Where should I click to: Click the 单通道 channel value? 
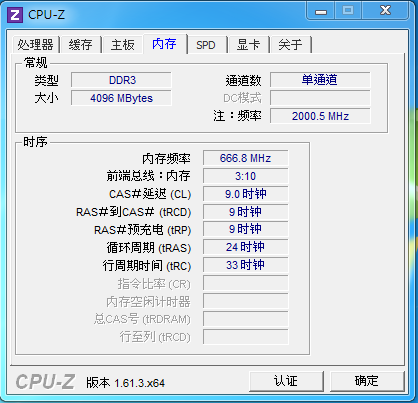[x=320, y=80]
